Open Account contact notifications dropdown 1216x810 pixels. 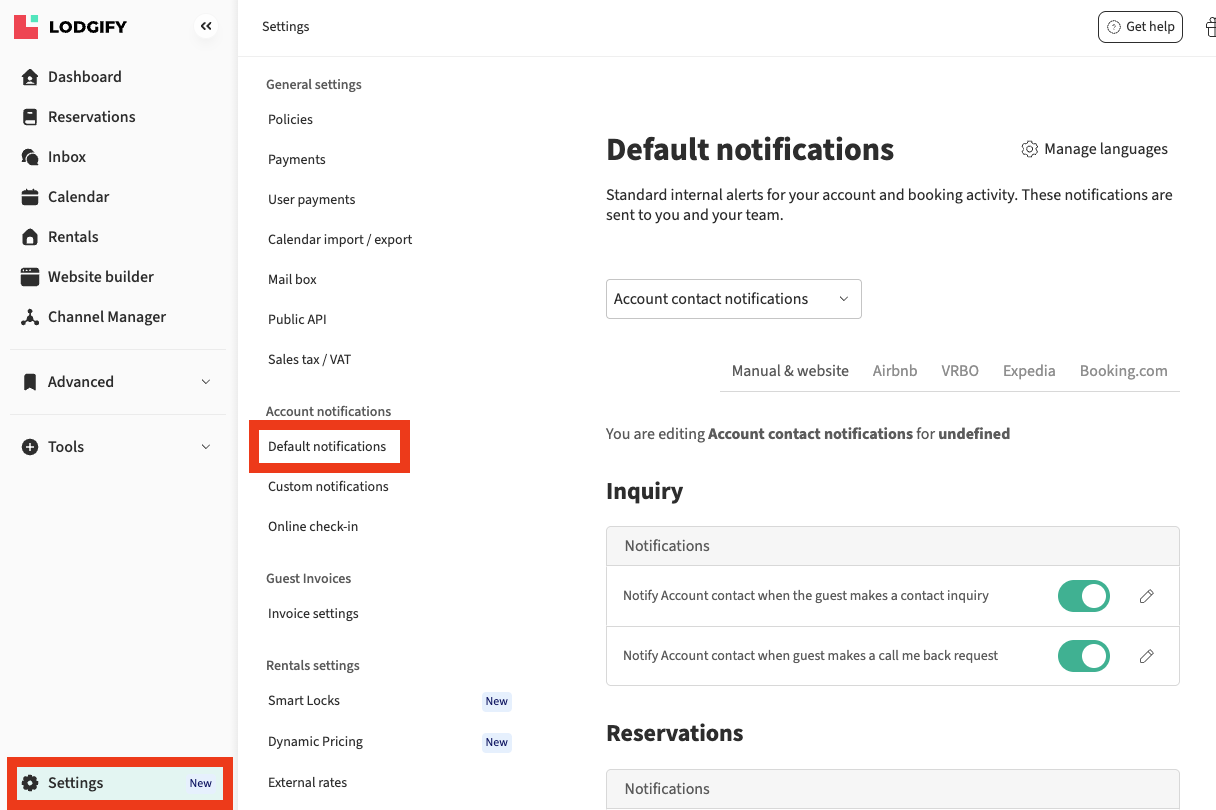[733, 299]
